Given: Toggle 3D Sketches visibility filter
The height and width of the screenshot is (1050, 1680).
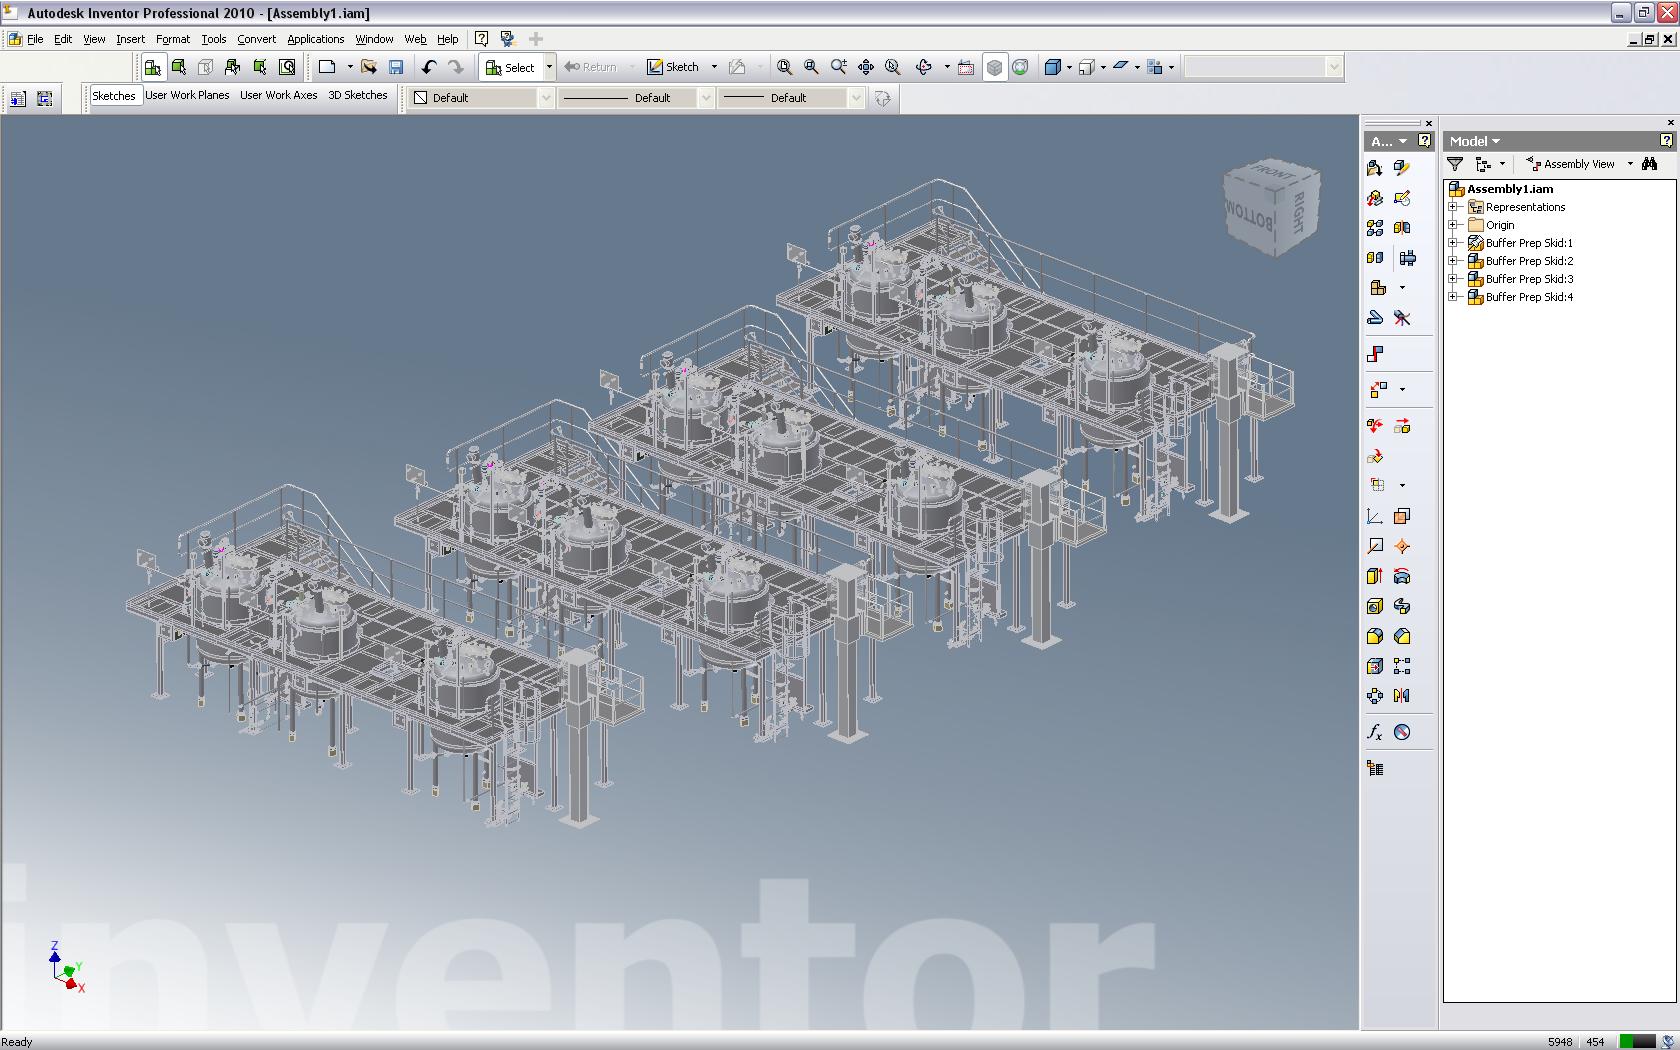Looking at the screenshot, I should tap(358, 96).
